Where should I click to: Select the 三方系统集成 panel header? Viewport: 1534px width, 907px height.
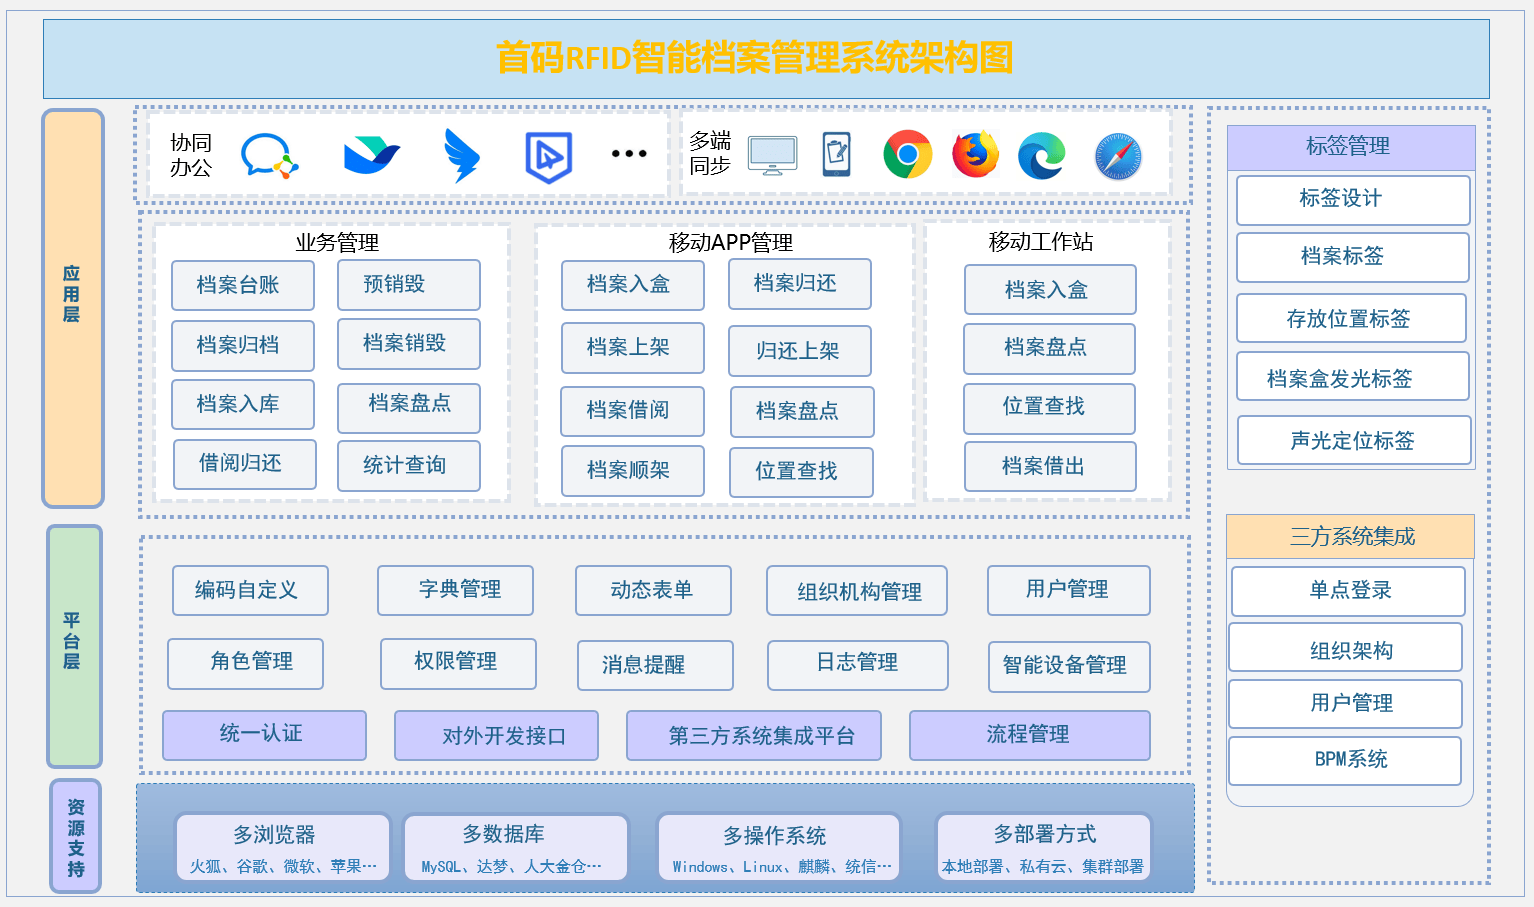tap(1350, 537)
